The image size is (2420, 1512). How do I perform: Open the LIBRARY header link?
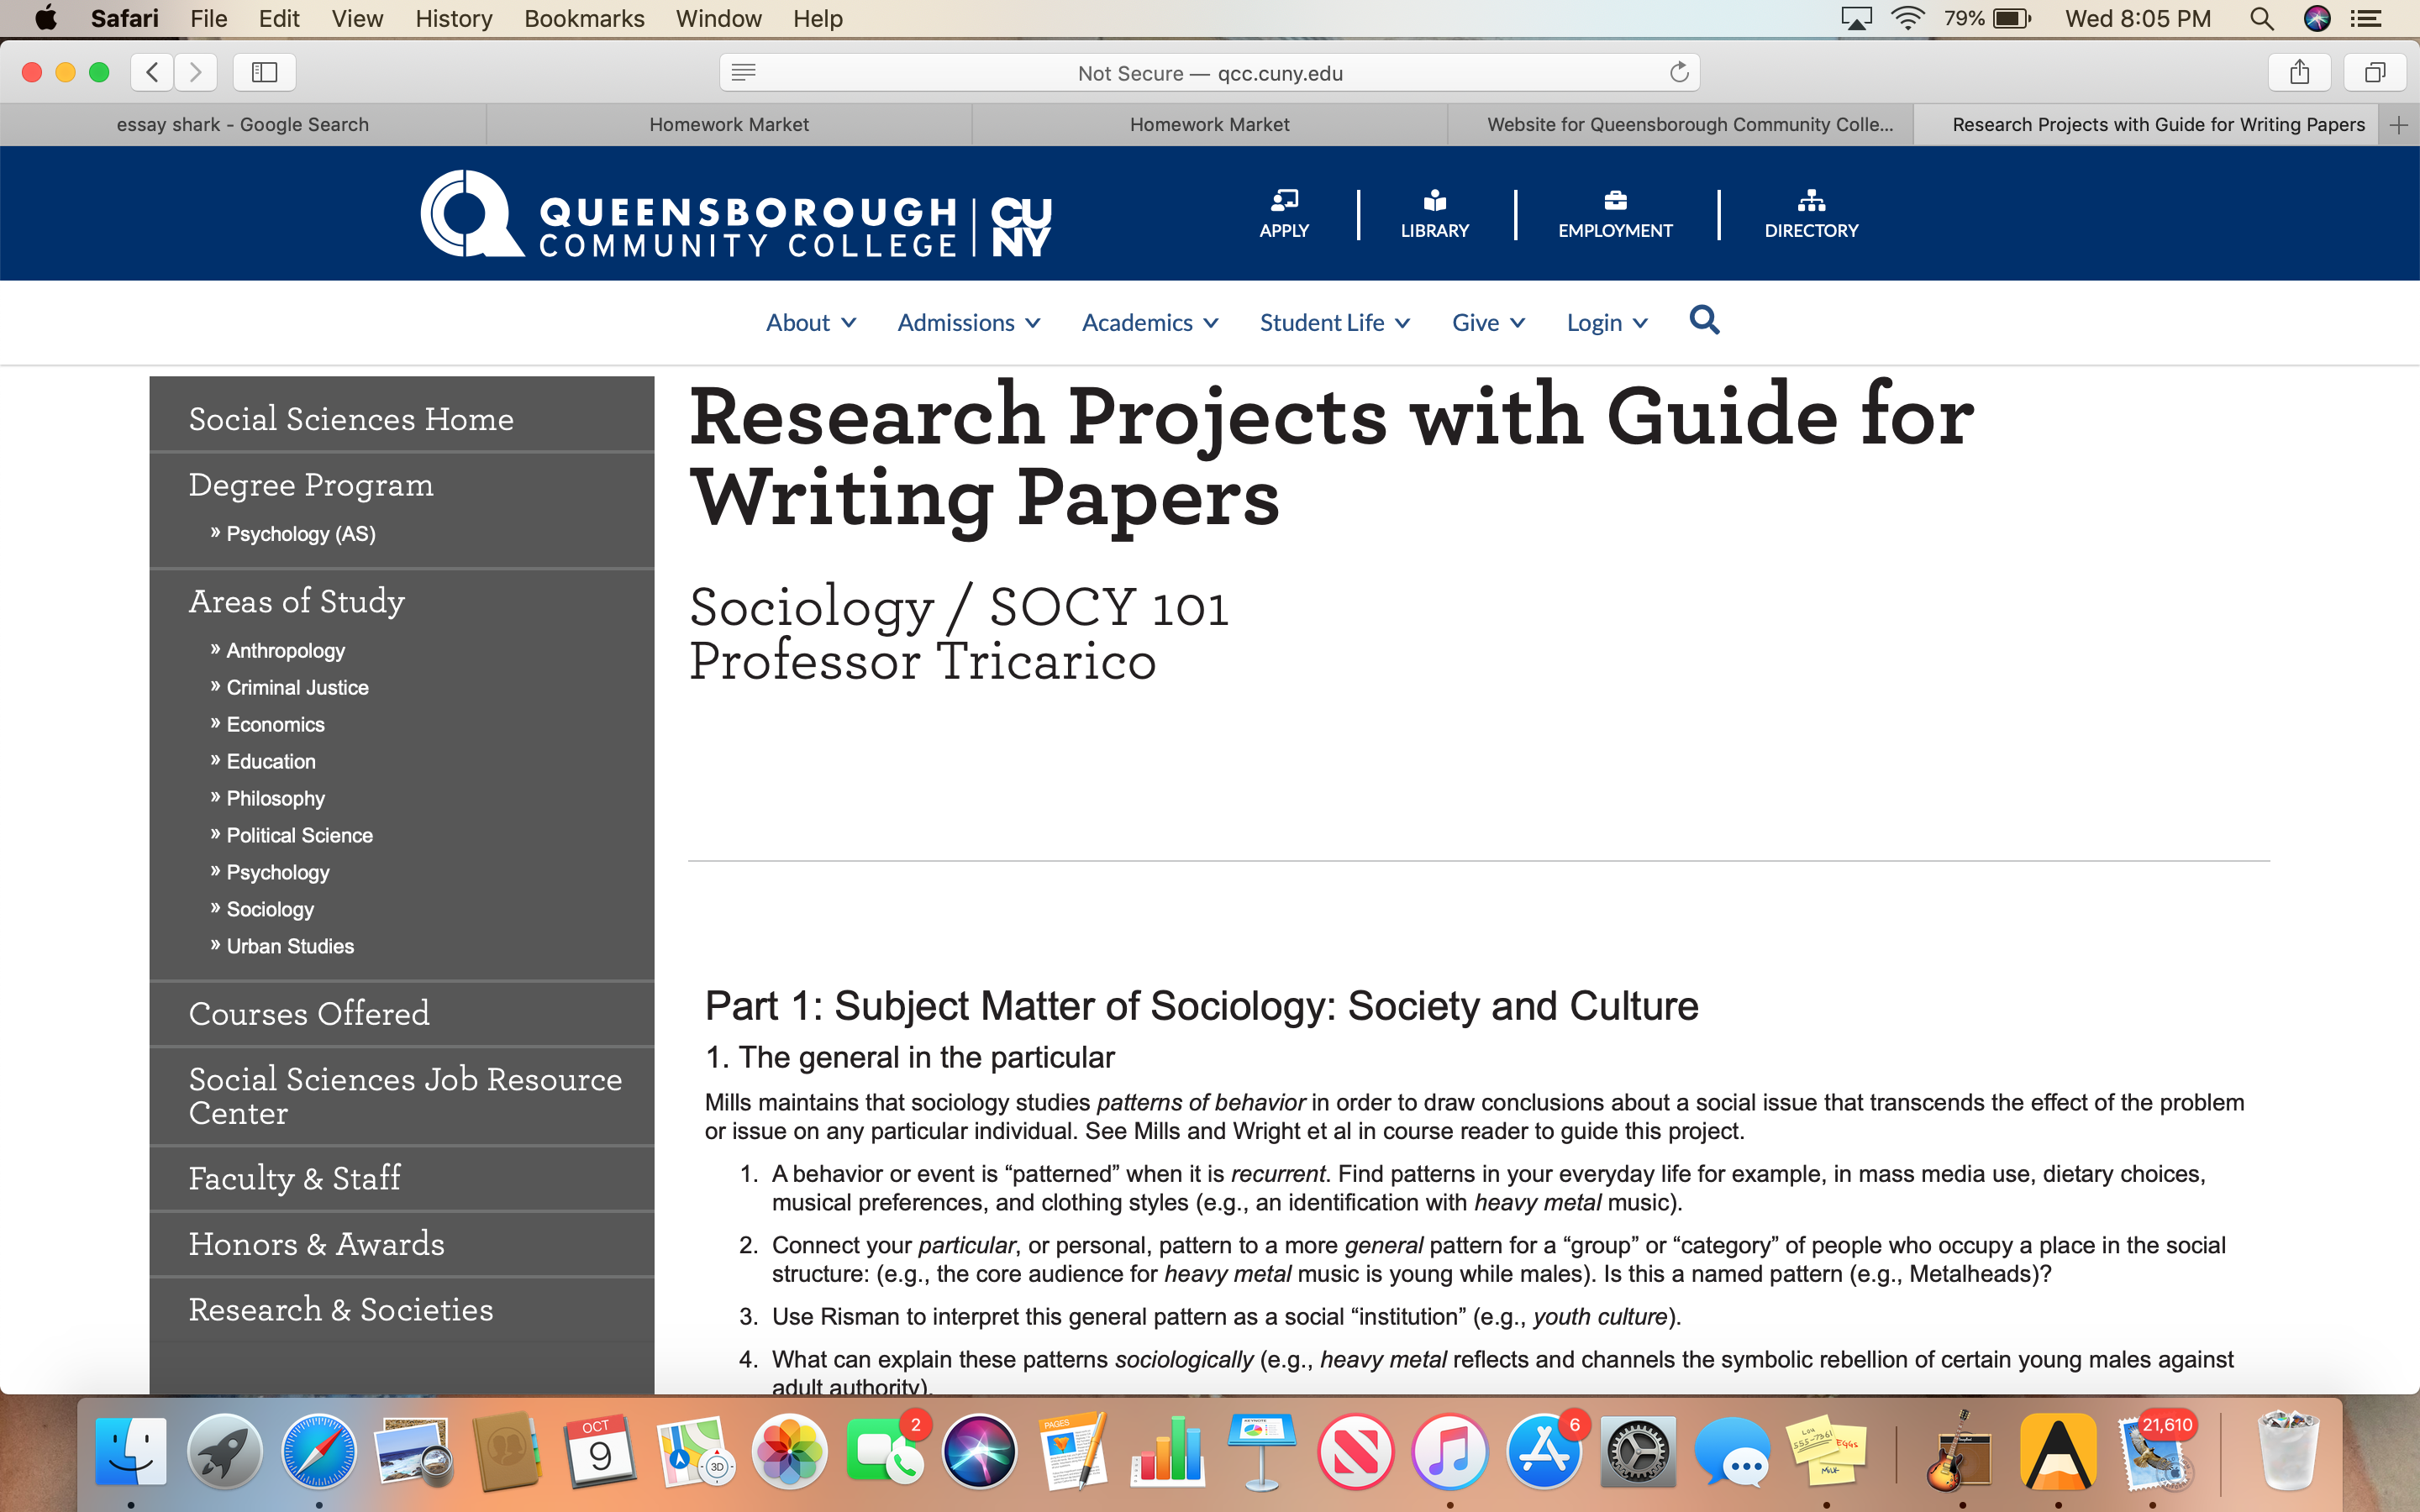pos(1434,214)
